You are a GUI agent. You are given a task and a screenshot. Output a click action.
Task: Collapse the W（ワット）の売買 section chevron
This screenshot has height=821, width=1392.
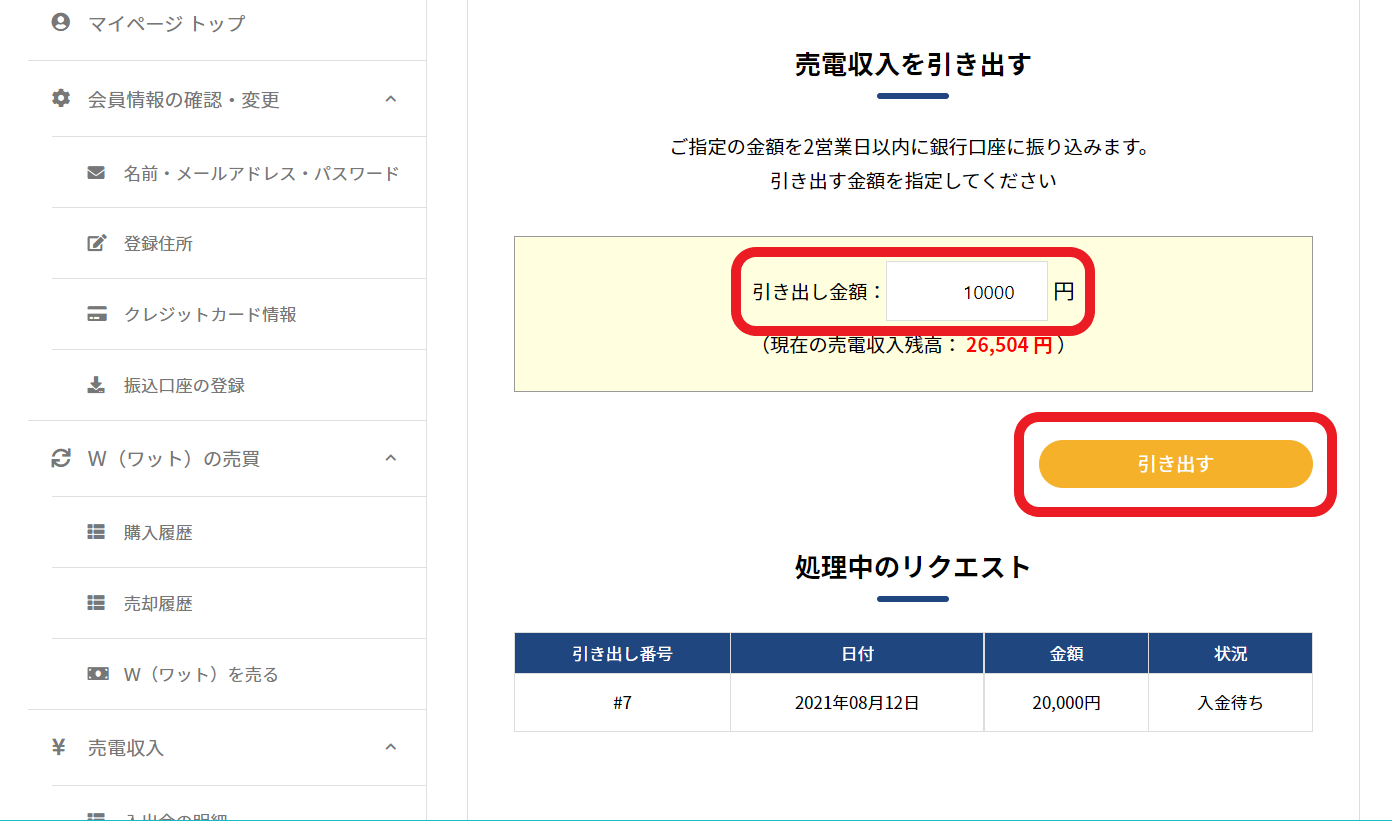pyautogui.click(x=391, y=458)
